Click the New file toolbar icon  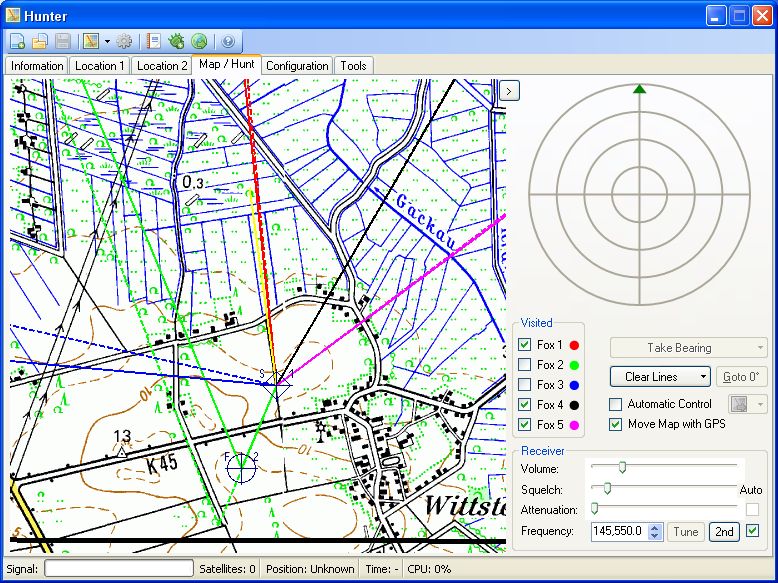coord(19,42)
